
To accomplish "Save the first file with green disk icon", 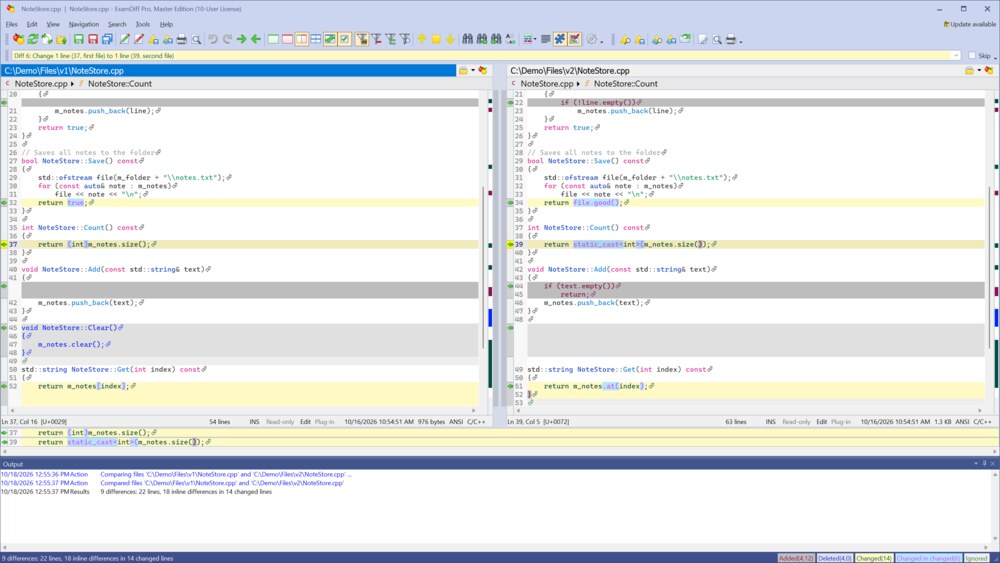I will 78,40.
